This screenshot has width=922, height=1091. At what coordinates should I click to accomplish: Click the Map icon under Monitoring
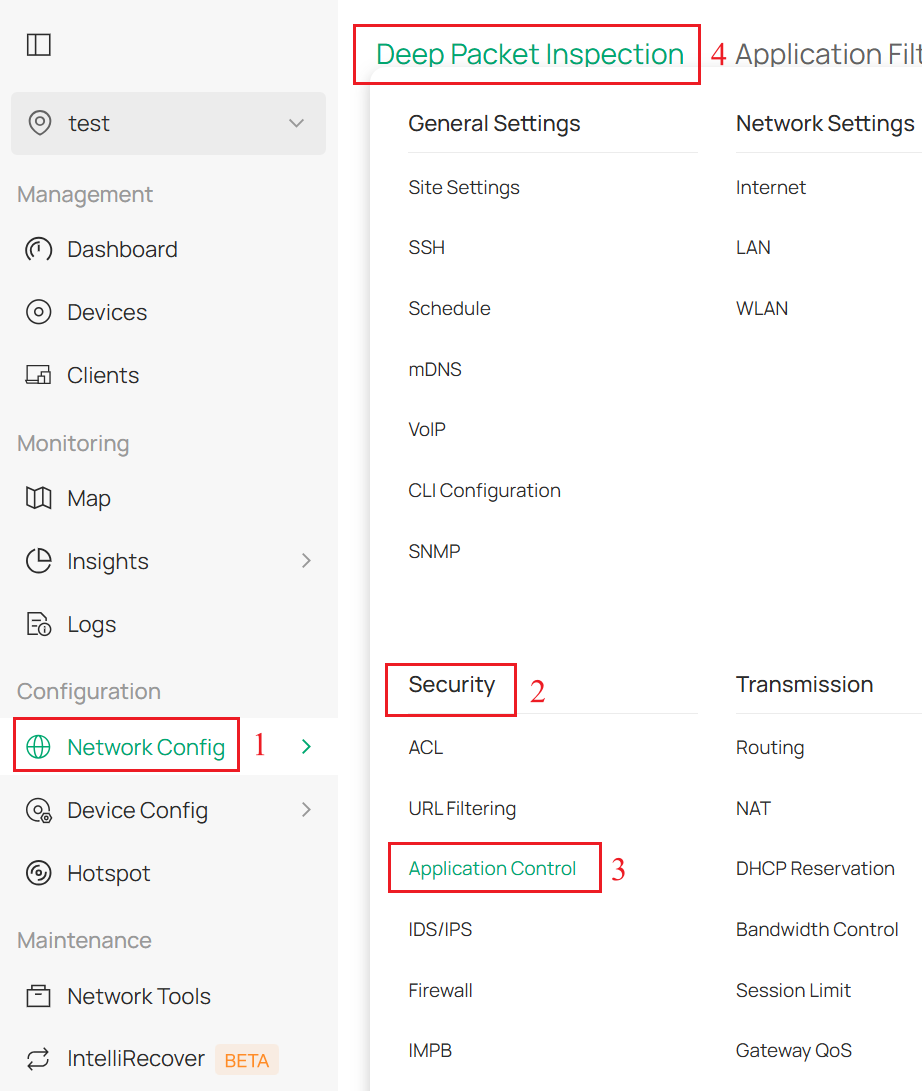[x=37, y=498]
